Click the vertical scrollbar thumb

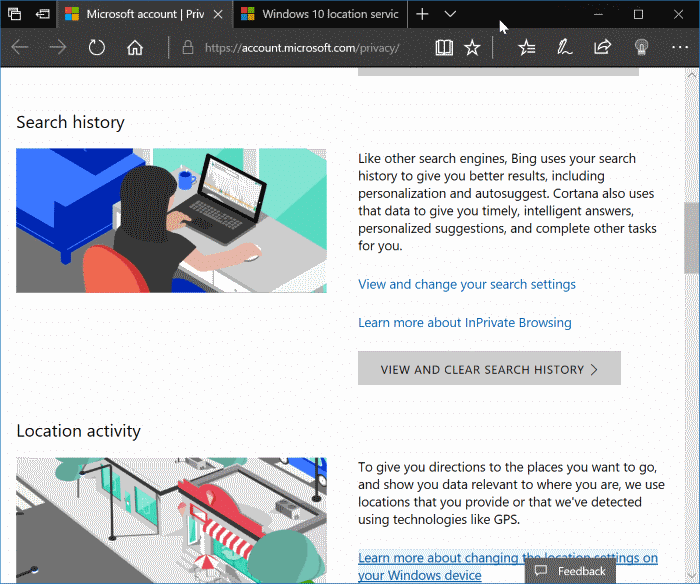(x=692, y=238)
